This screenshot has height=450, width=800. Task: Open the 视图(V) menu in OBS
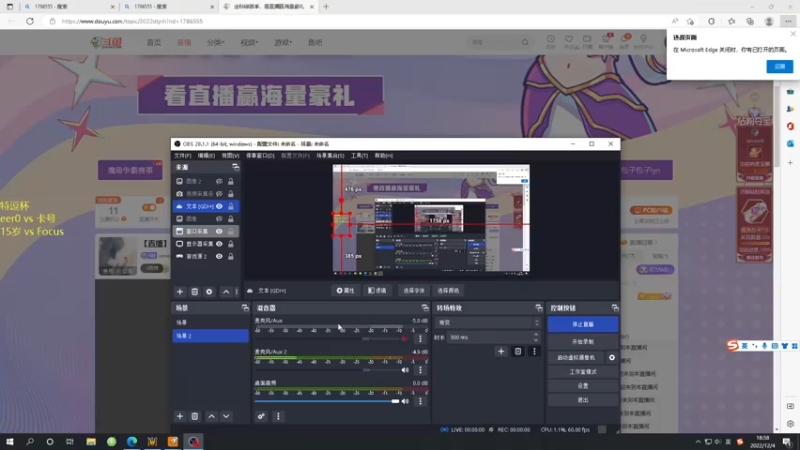[x=230, y=156]
